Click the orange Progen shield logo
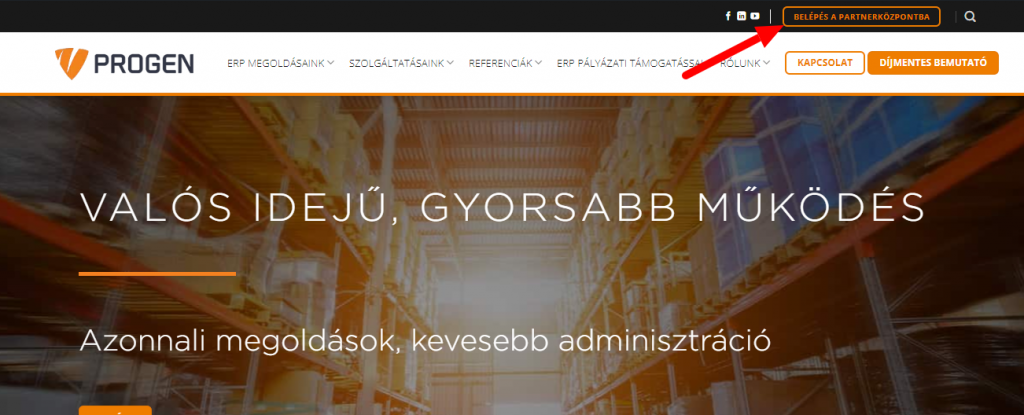1024x415 pixels. tap(71, 63)
